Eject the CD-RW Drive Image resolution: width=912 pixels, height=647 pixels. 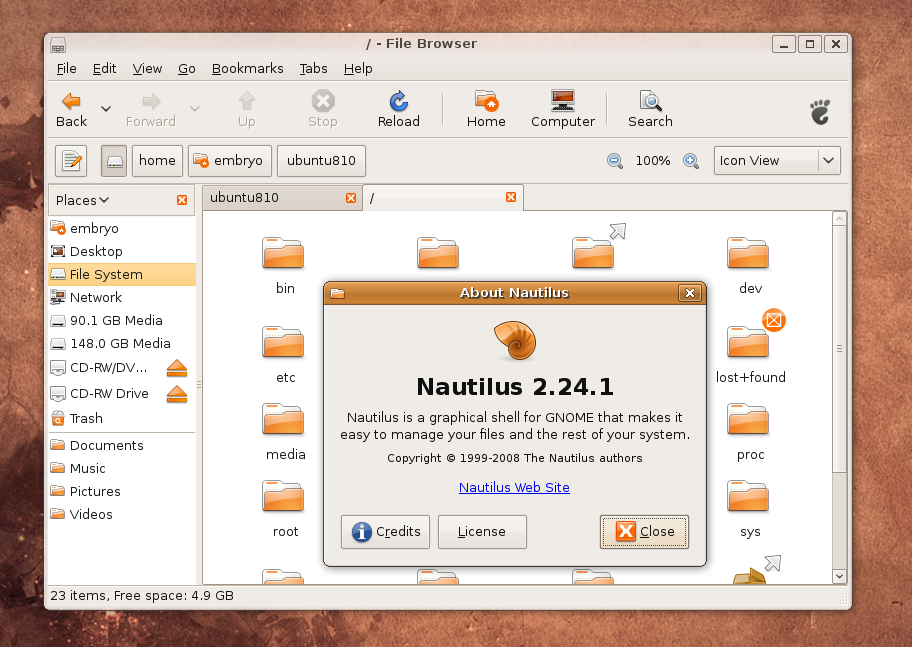(177, 394)
